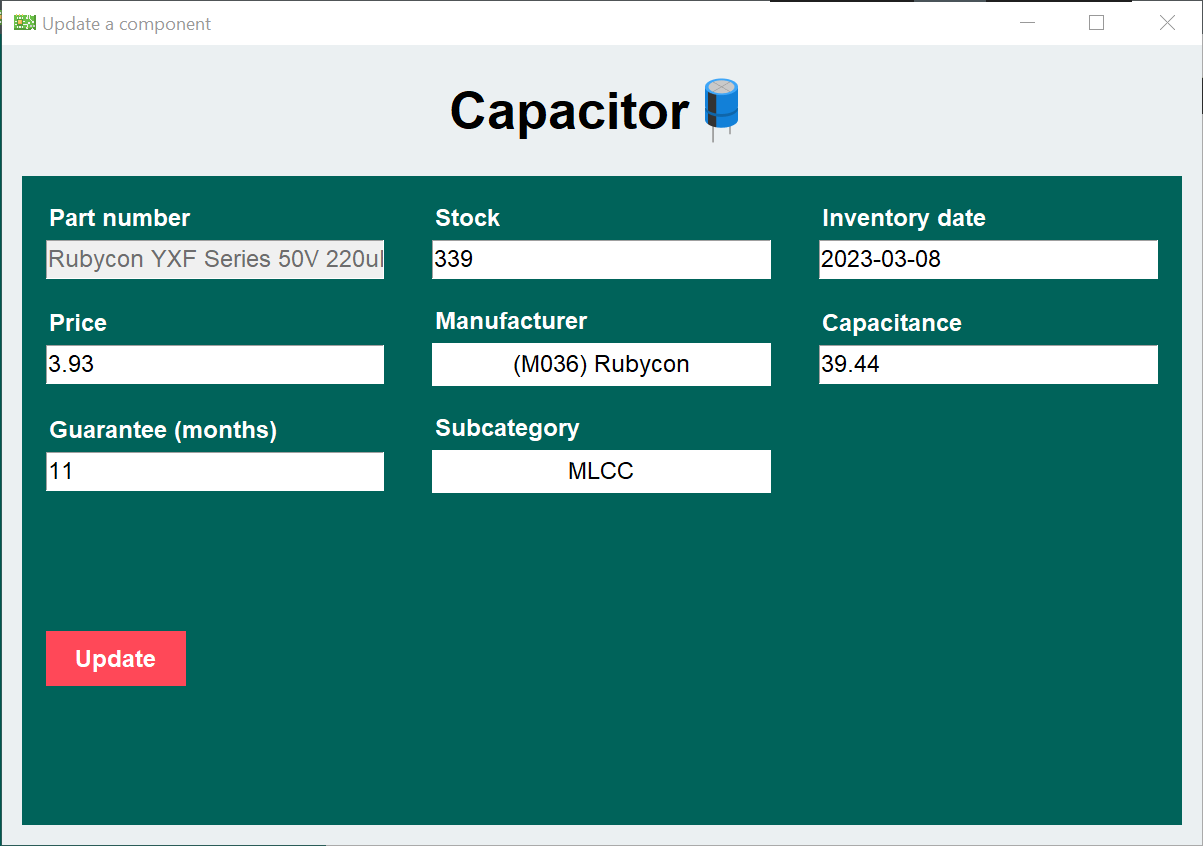Image resolution: width=1203 pixels, height=846 pixels.
Task: Click the Stock label
Action: 468,218
